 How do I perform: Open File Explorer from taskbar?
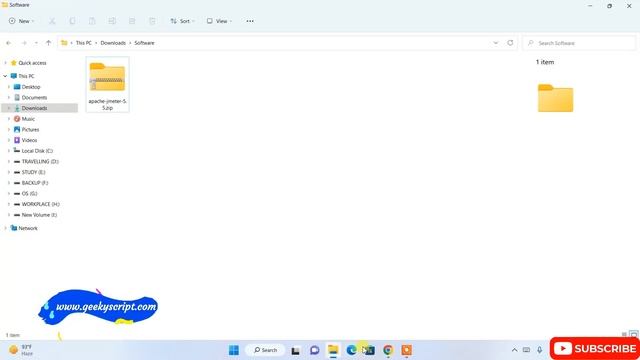(333, 350)
